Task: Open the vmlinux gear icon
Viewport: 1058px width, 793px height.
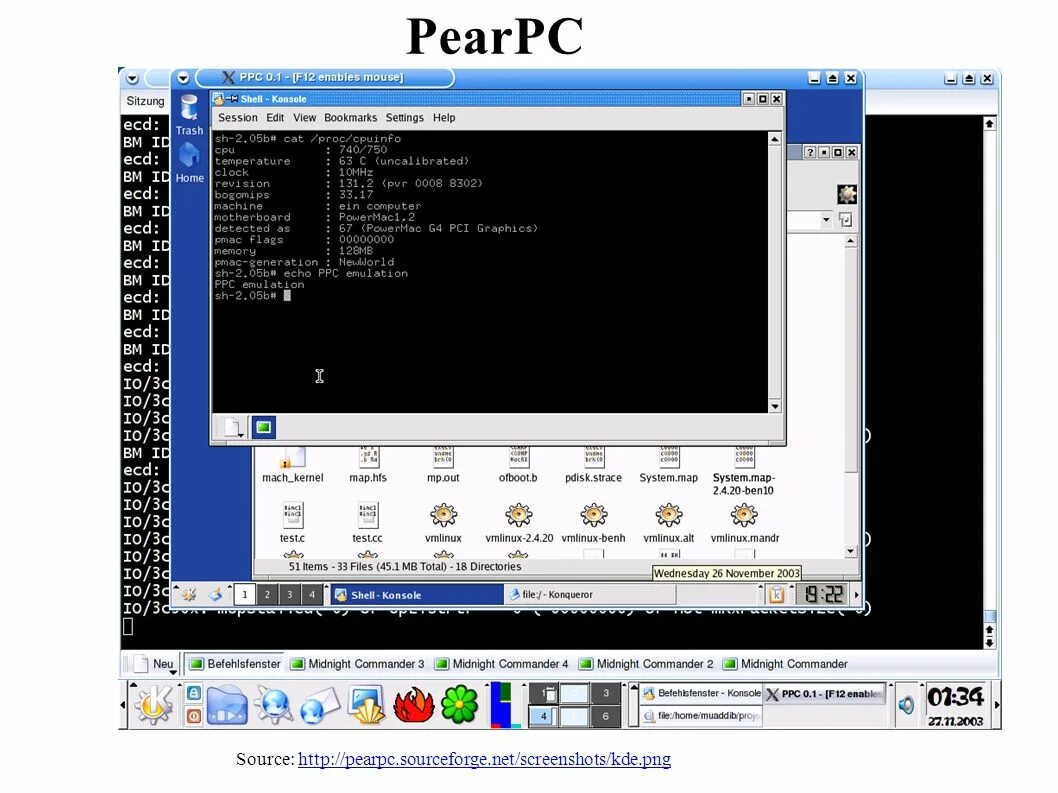Action: coord(443,515)
